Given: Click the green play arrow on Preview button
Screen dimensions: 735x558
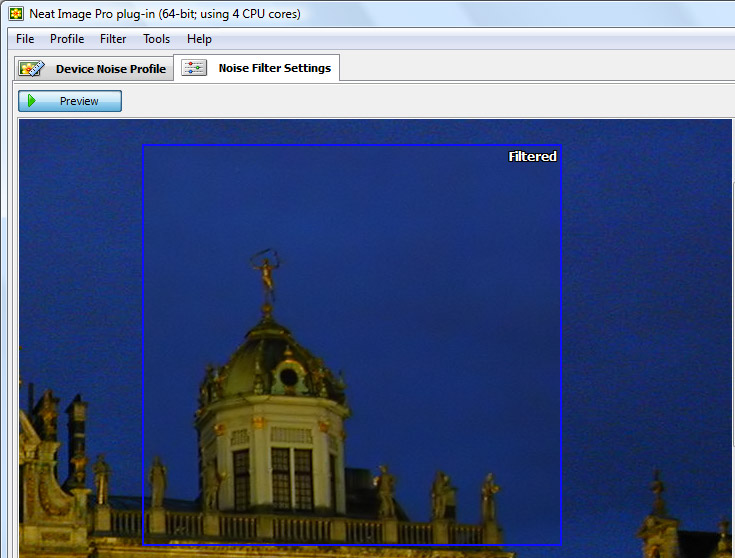Looking at the screenshot, I should pos(32,101).
